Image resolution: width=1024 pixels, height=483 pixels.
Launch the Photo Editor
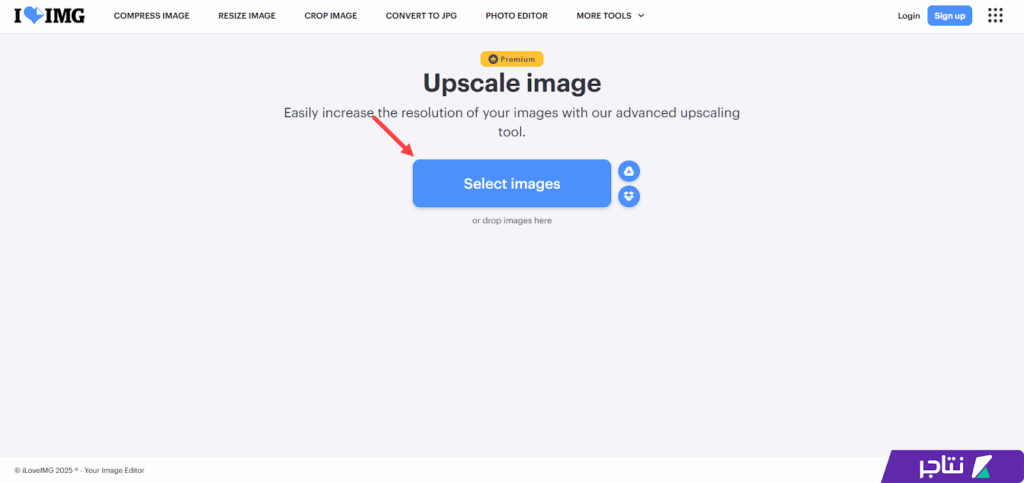coord(516,16)
